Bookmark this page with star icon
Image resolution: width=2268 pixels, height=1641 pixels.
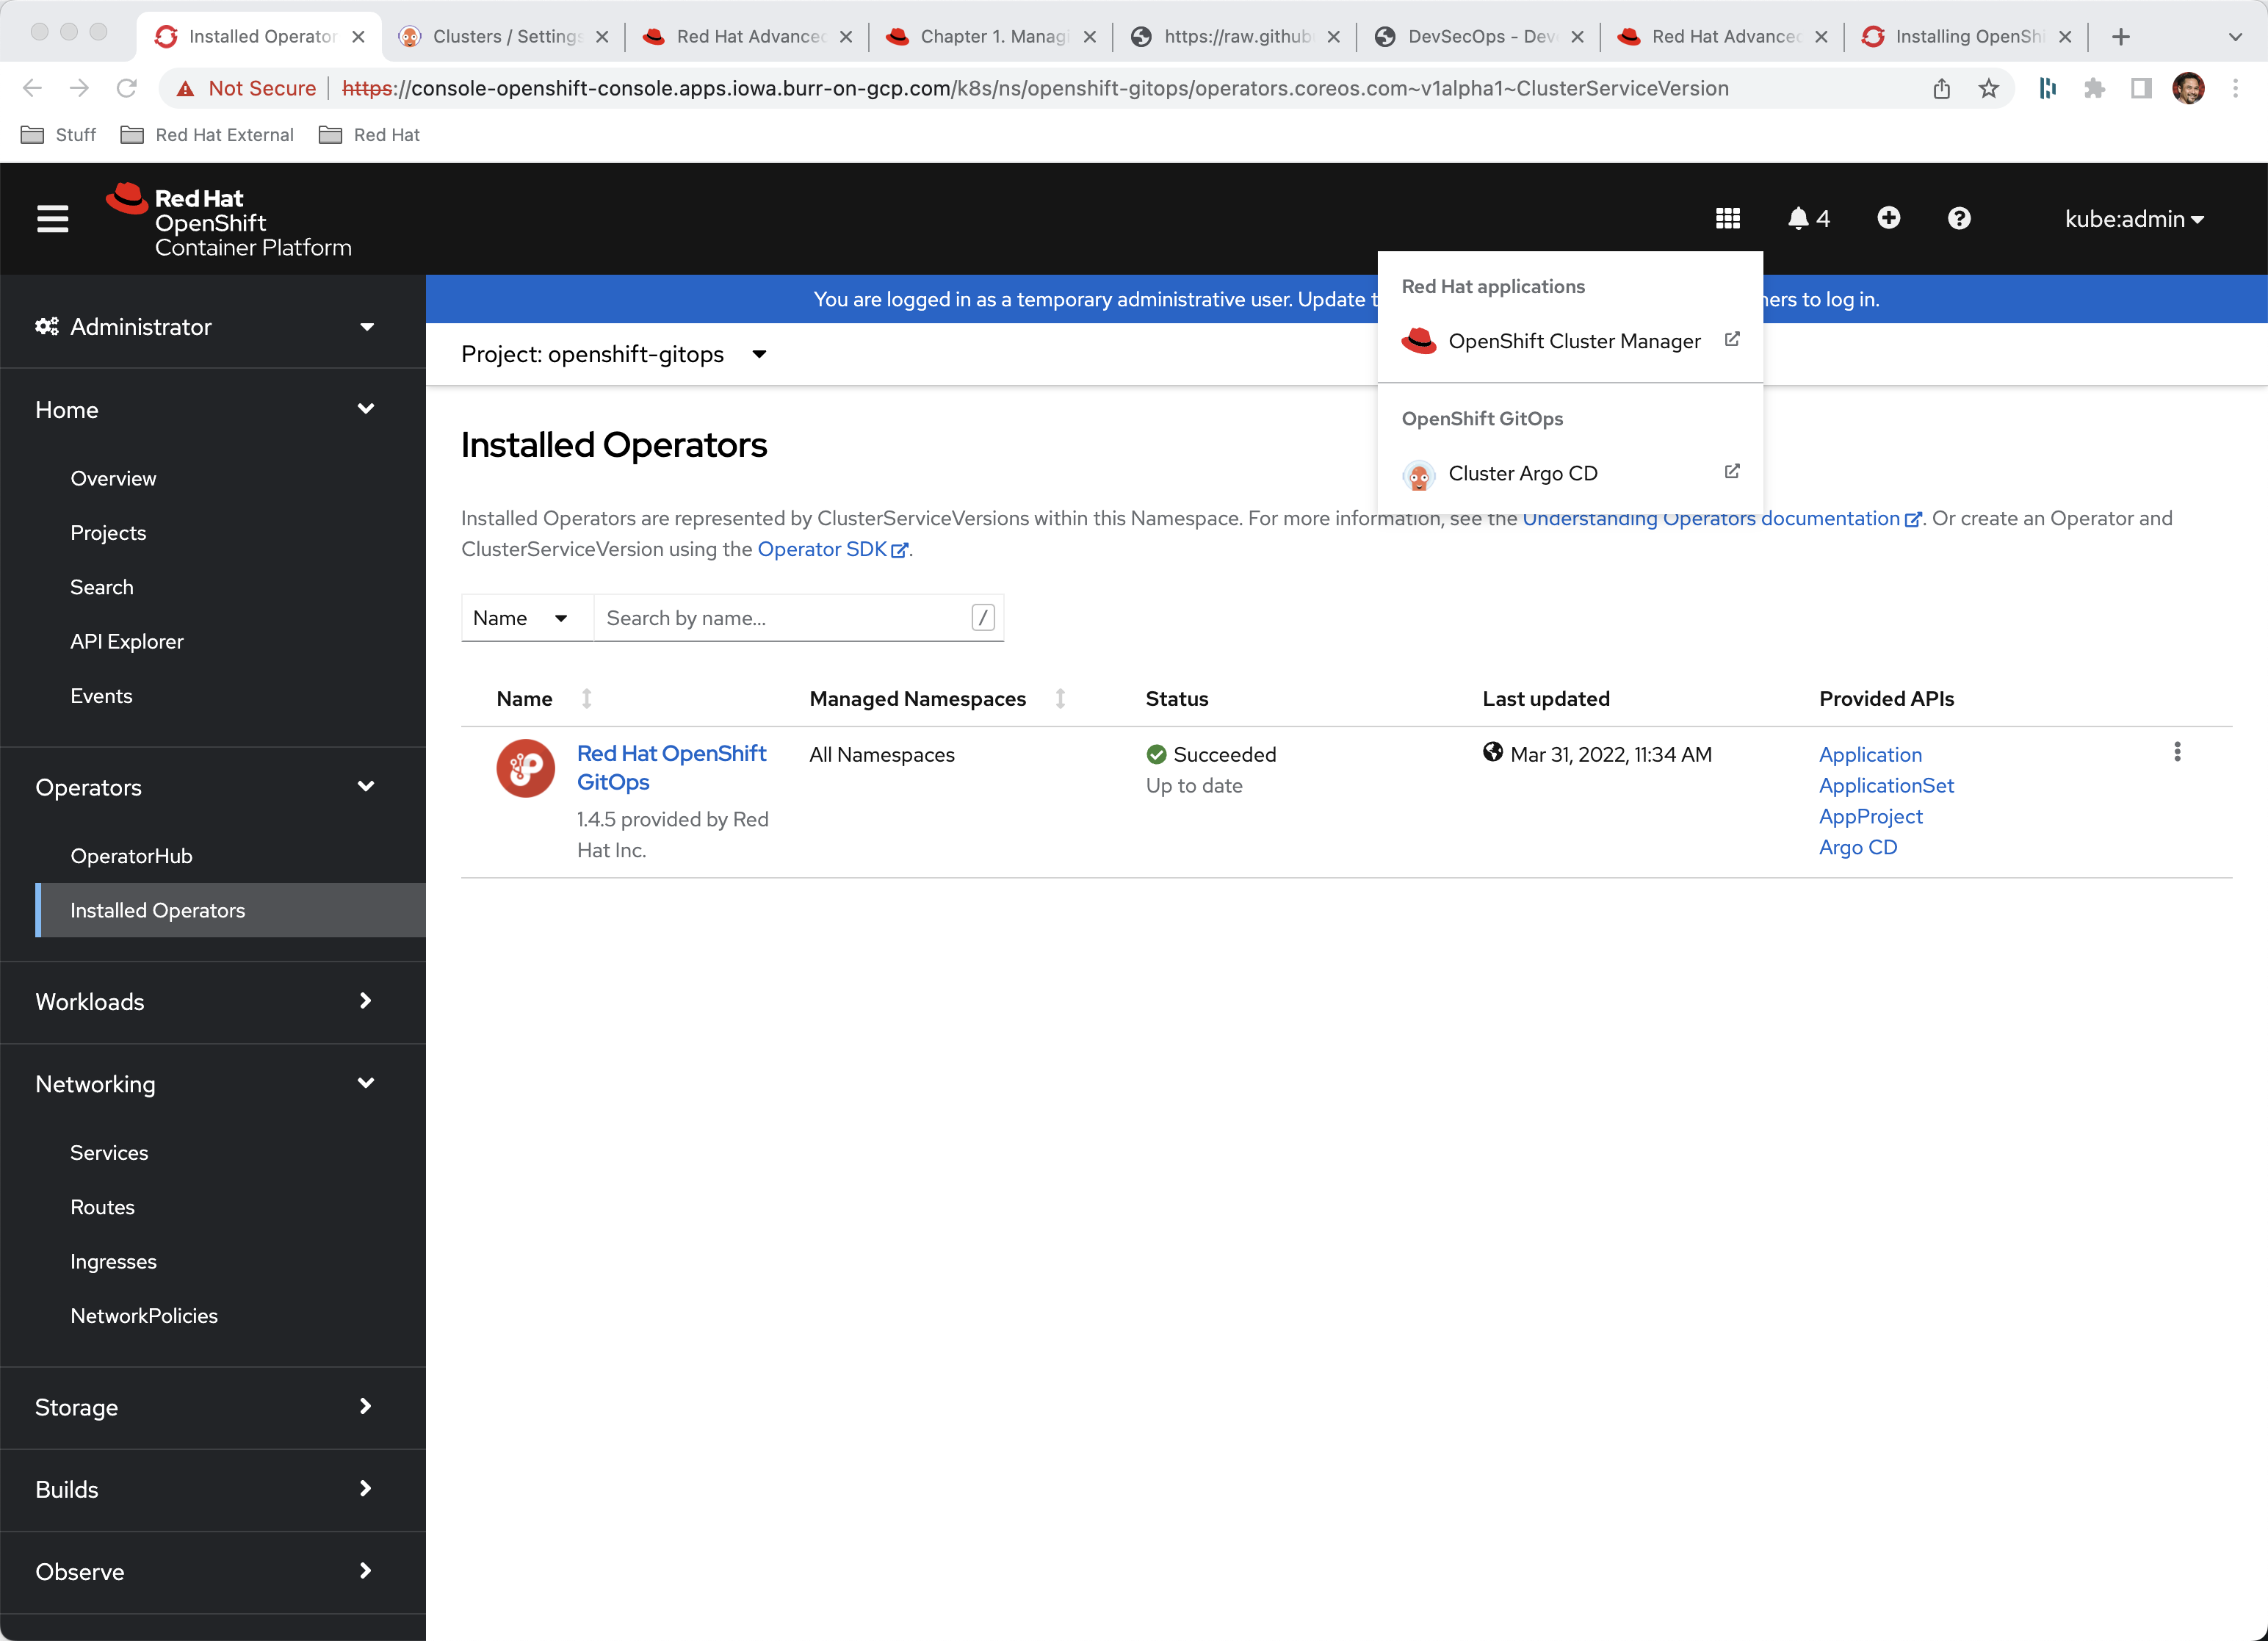coord(1988,89)
